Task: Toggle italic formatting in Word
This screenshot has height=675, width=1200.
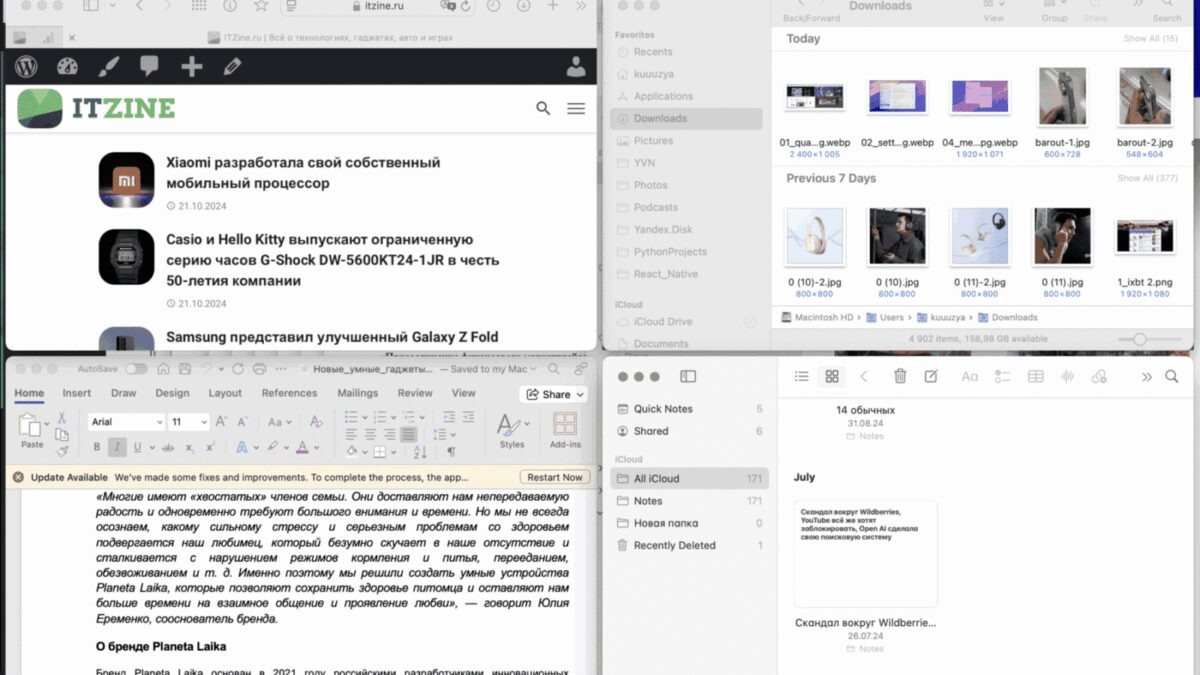Action: [x=117, y=447]
